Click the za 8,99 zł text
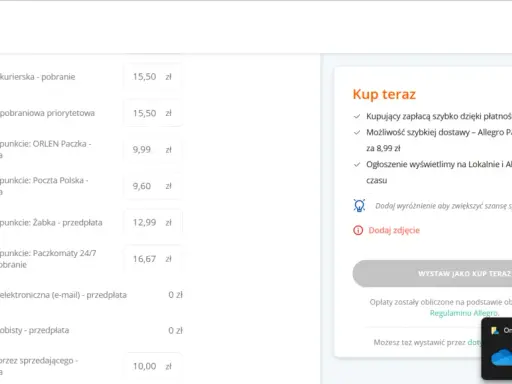The image size is (512, 384). (383, 148)
